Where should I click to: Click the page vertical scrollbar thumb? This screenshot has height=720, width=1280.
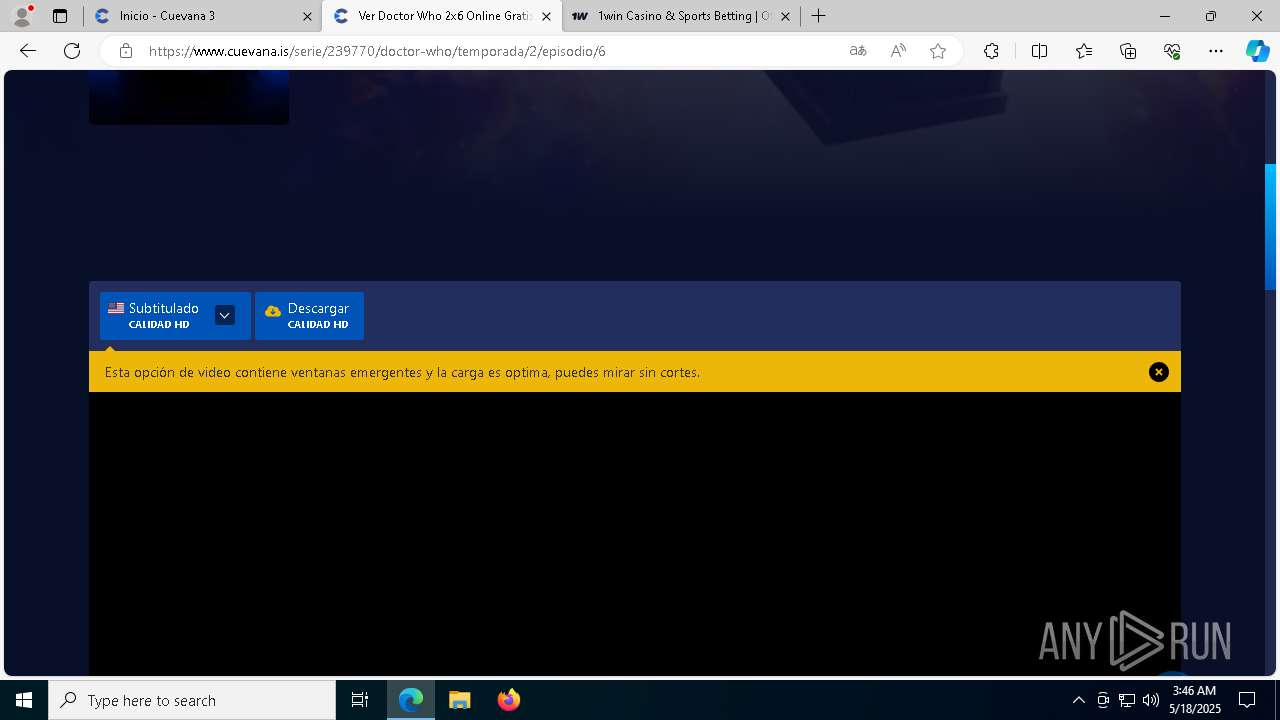pyautogui.click(x=1271, y=227)
